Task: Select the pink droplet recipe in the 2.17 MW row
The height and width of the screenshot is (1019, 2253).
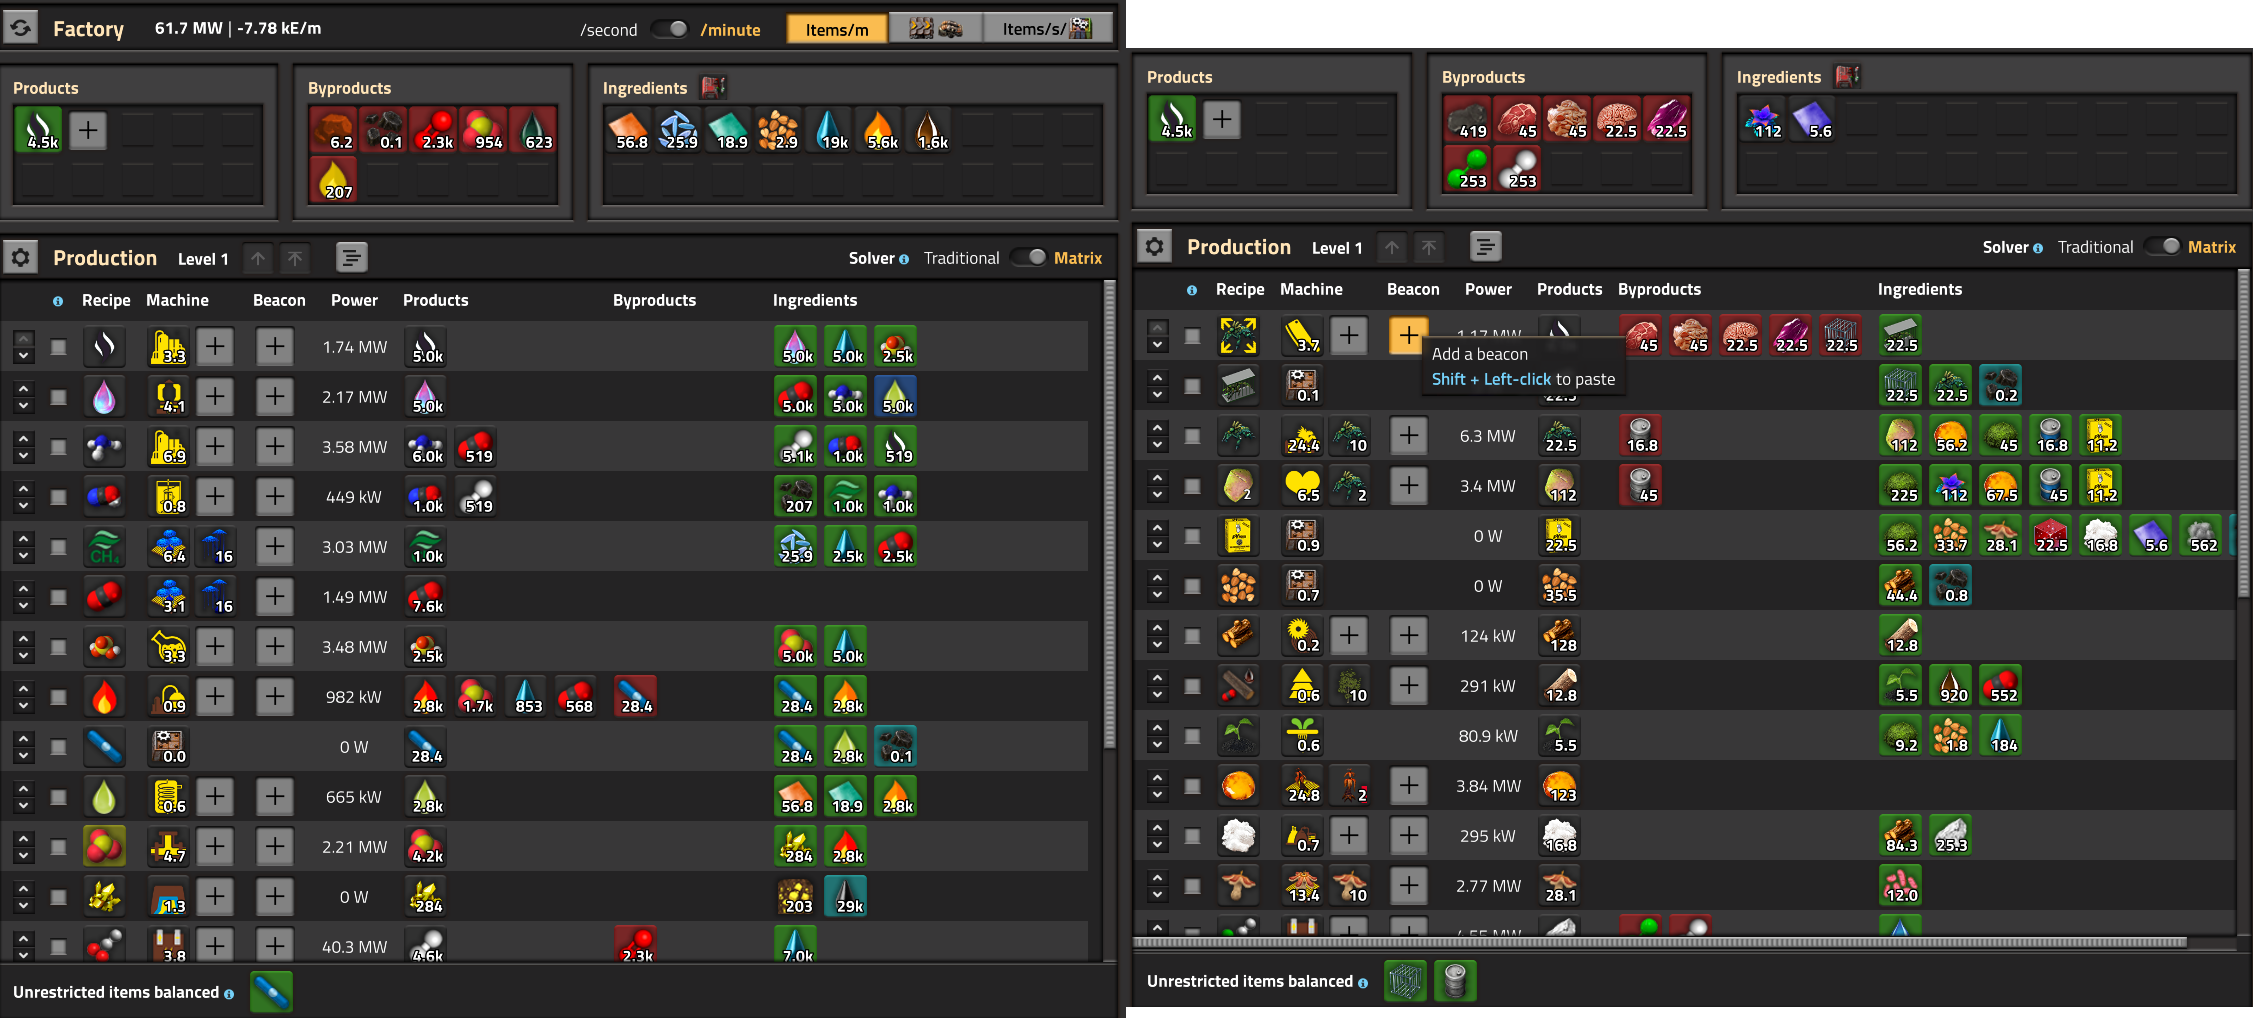Action: pos(104,396)
